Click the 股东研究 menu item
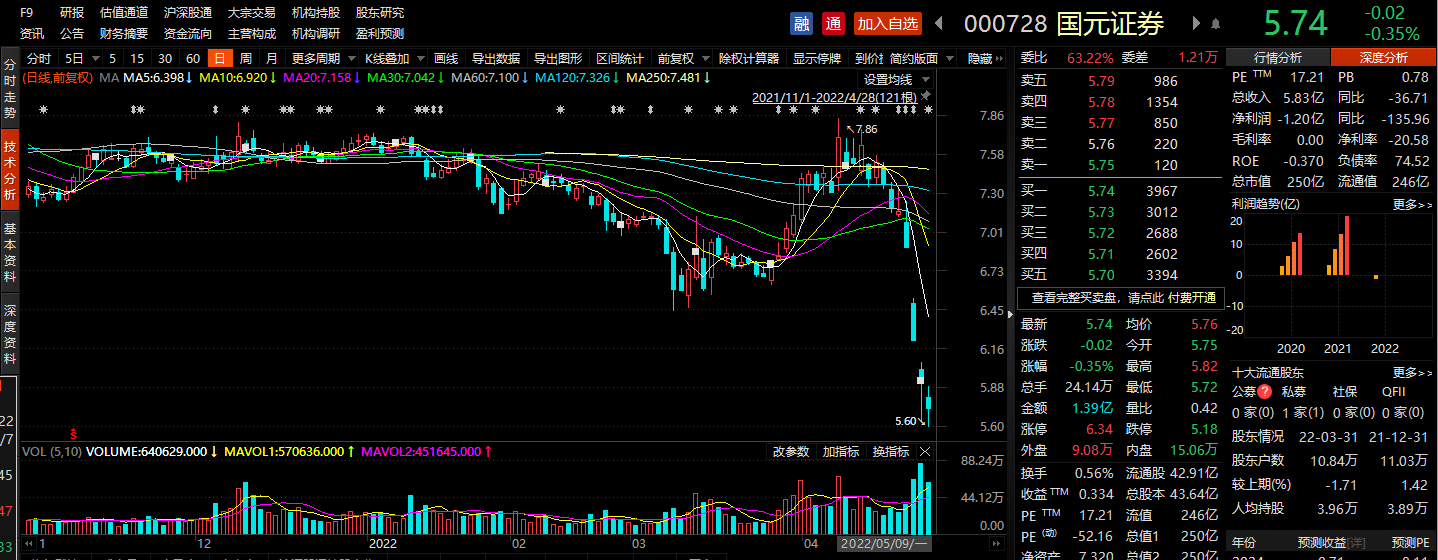Screen dimensions: 1438x560 (x=380, y=13)
